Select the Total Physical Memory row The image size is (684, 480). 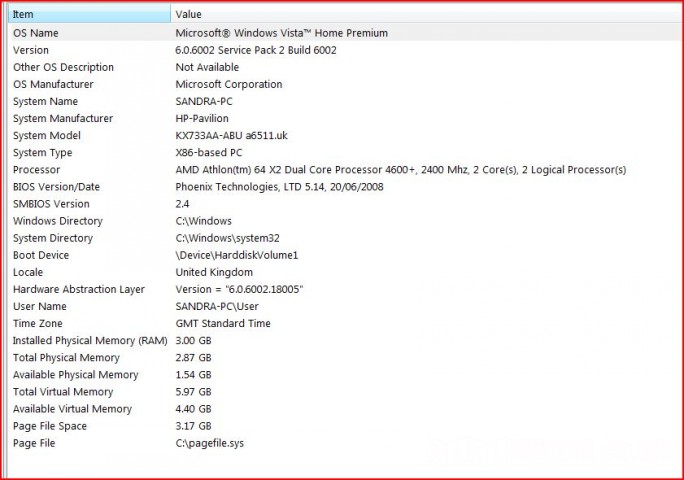point(66,357)
